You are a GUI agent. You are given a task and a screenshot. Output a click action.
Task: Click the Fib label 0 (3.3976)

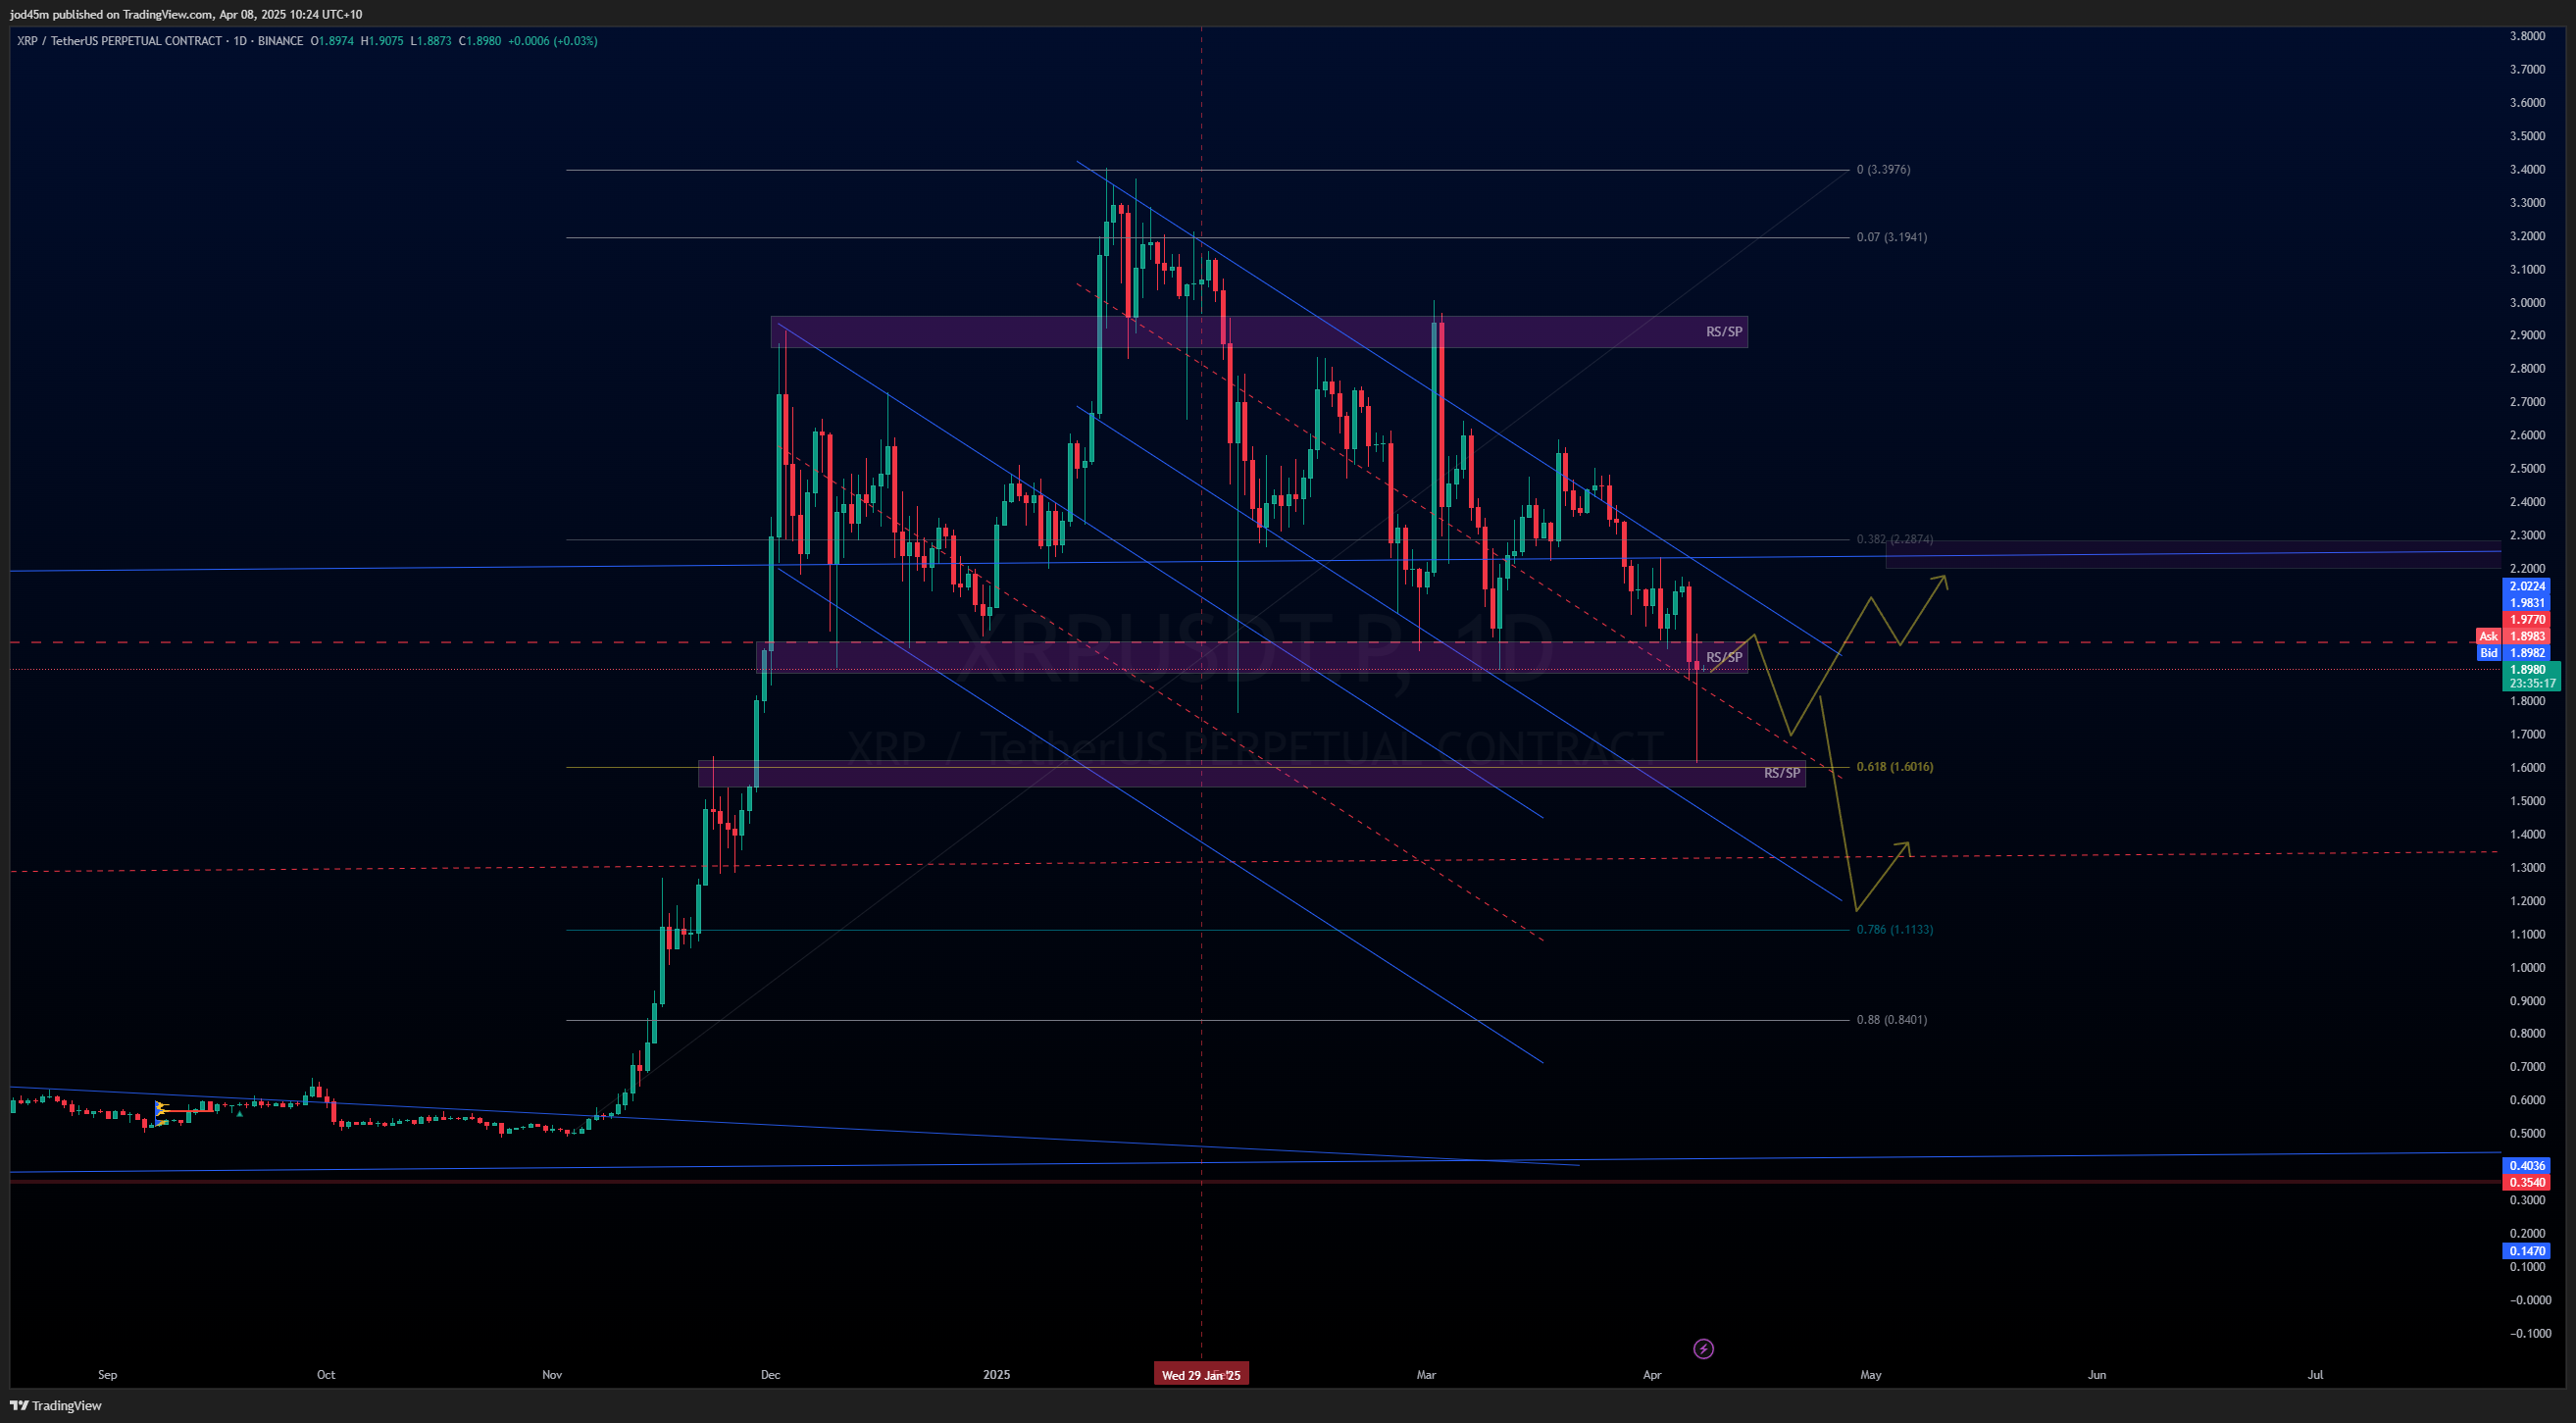coord(1883,170)
